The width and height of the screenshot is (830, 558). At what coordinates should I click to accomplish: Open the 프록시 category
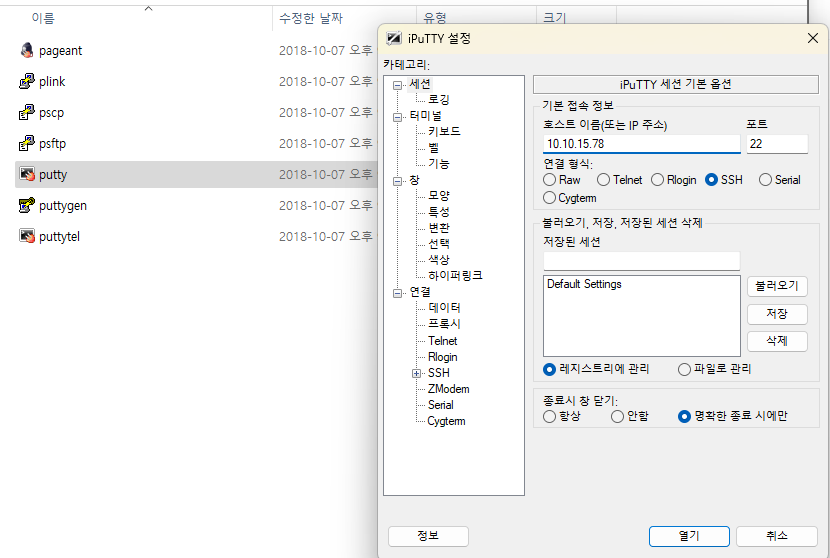(444, 323)
